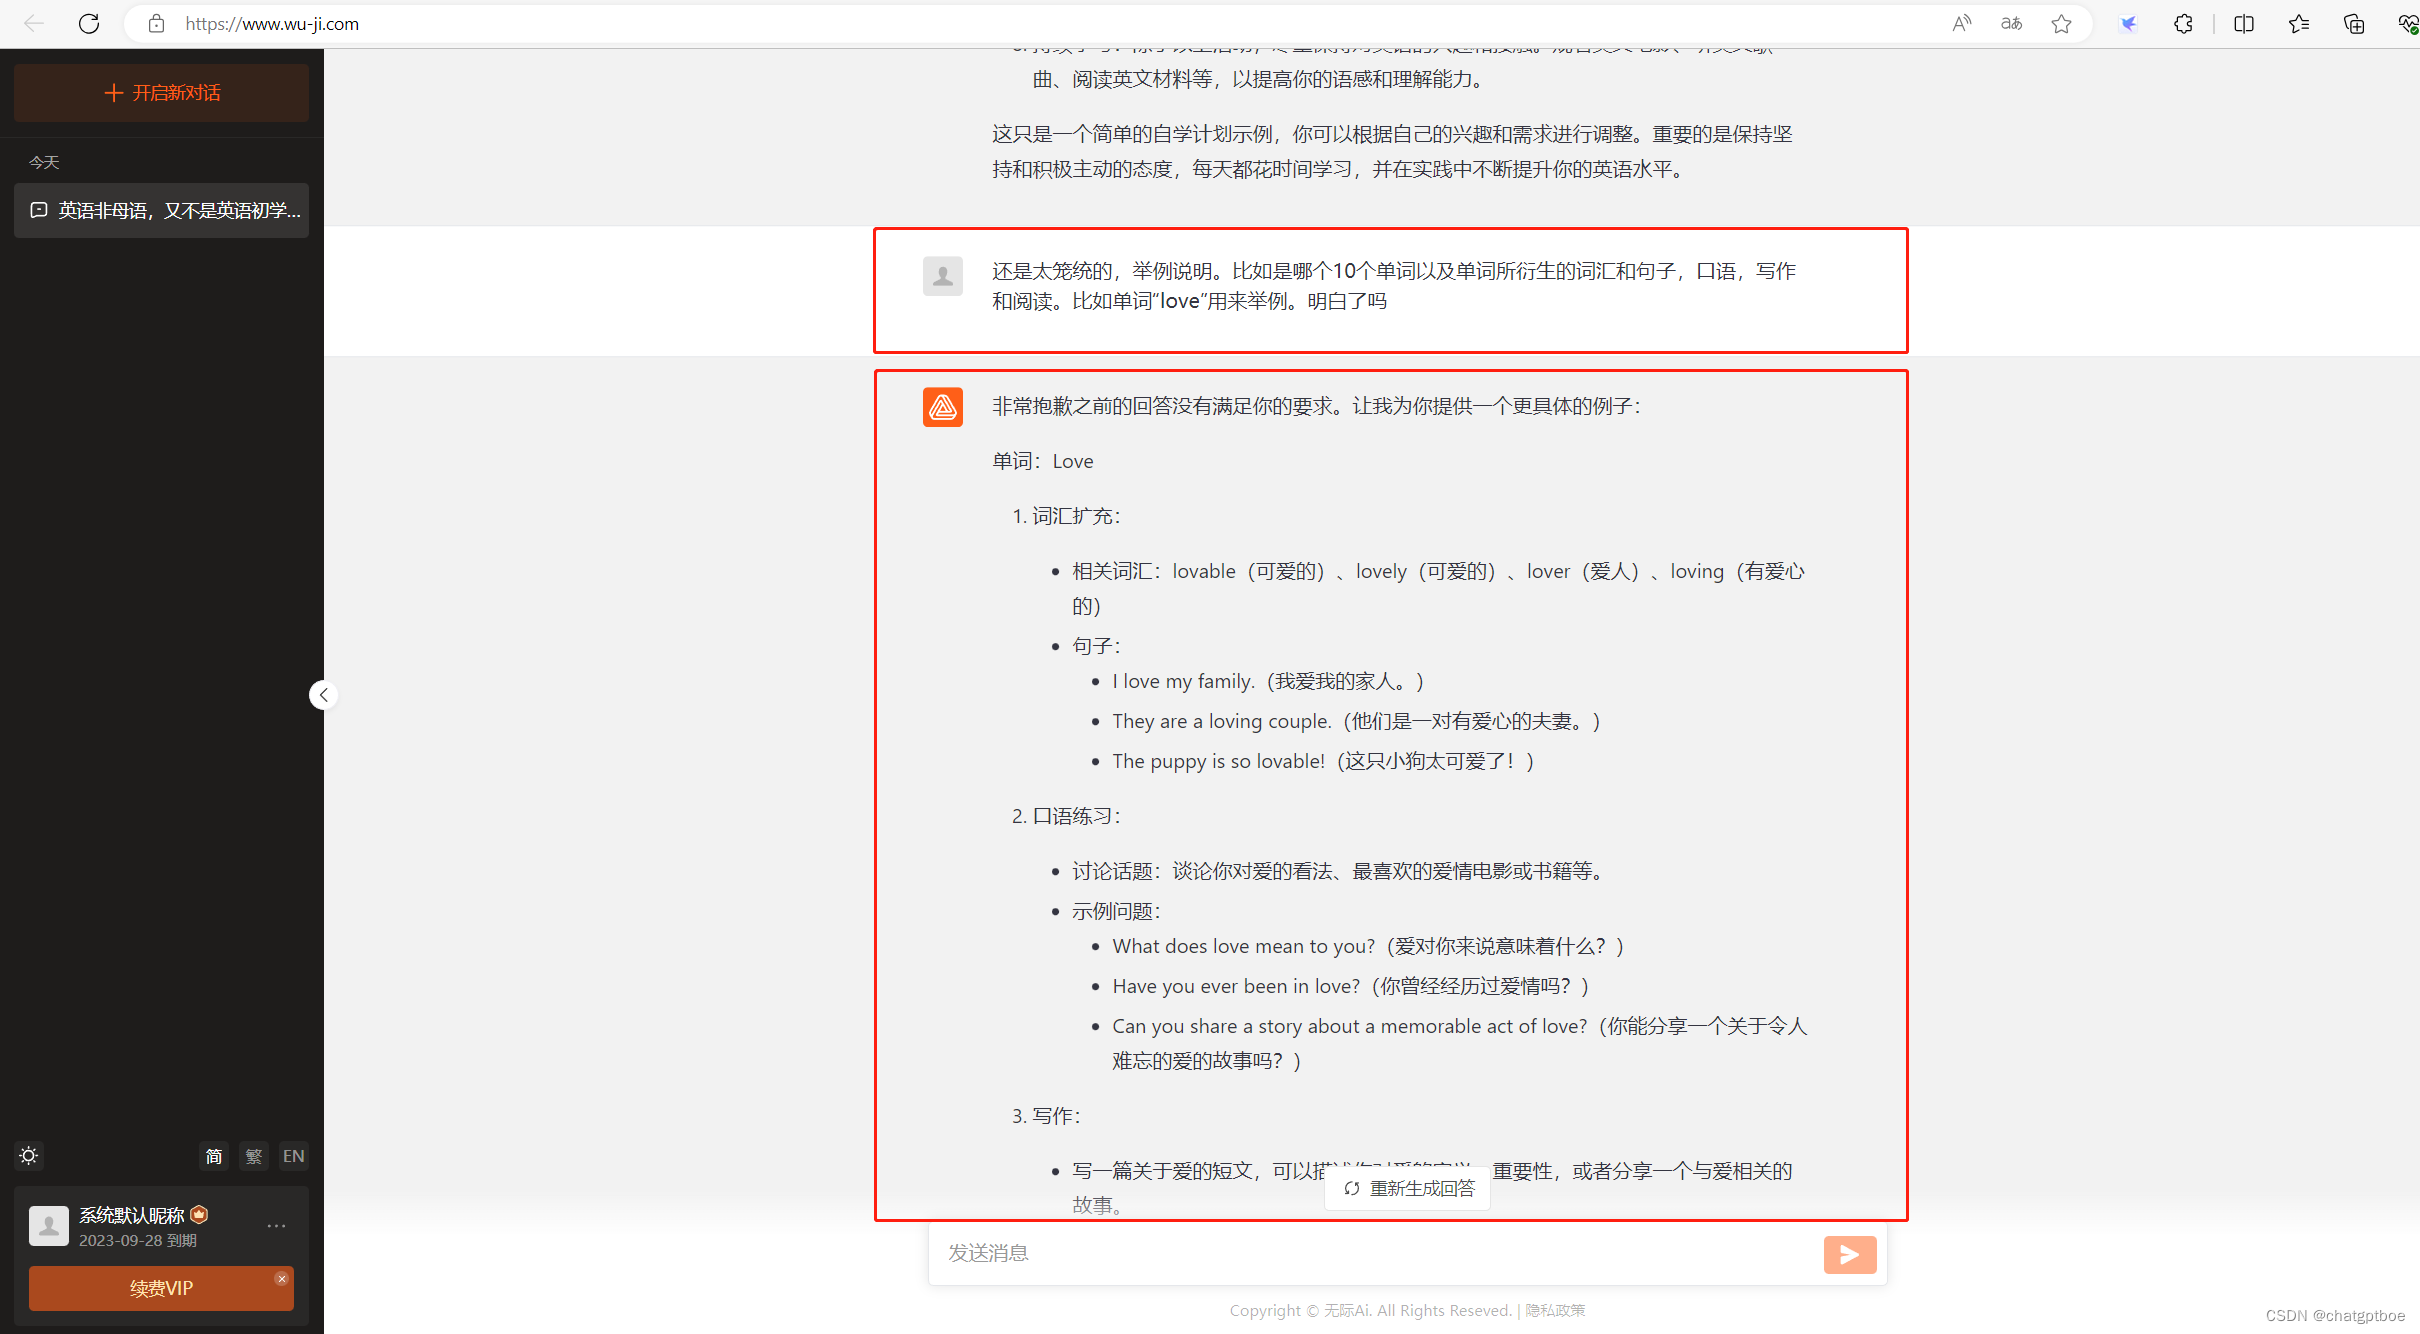The width and height of the screenshot is (2420, 1334).
Task: Click the translate page icon
Action: [x=2011, y=23]
